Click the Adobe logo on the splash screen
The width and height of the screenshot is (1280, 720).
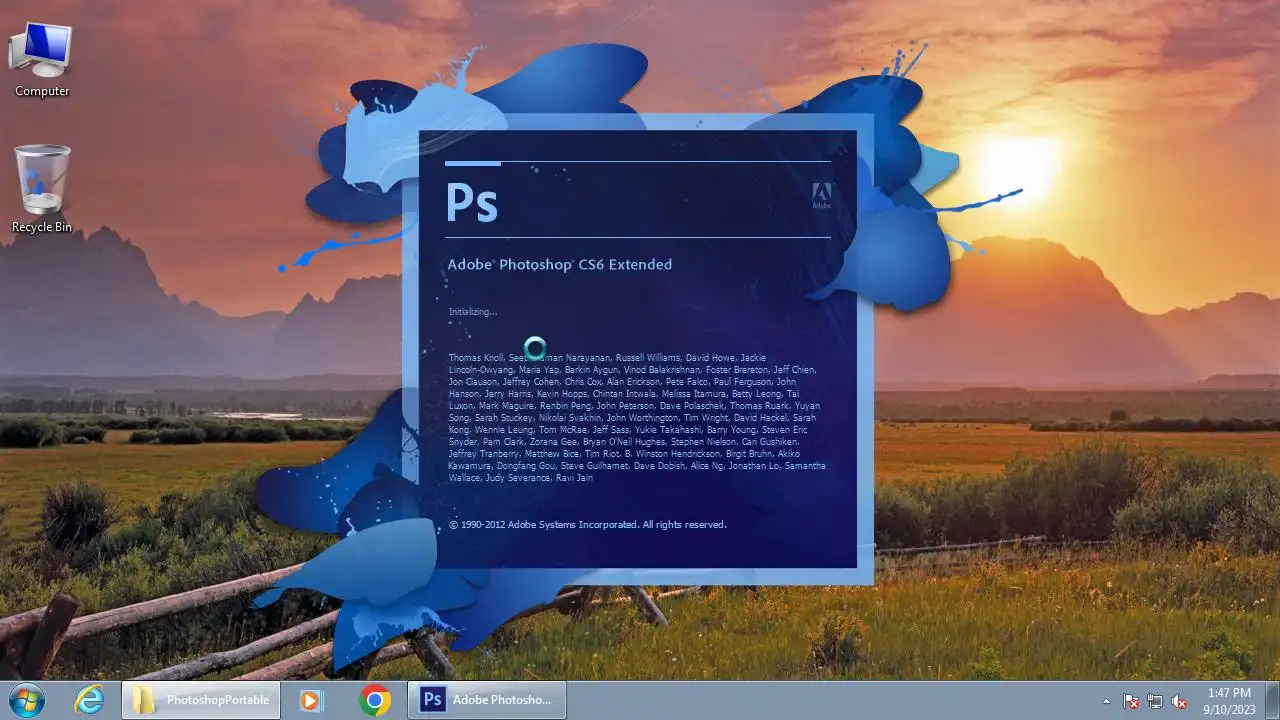click(x=821, y=196)
